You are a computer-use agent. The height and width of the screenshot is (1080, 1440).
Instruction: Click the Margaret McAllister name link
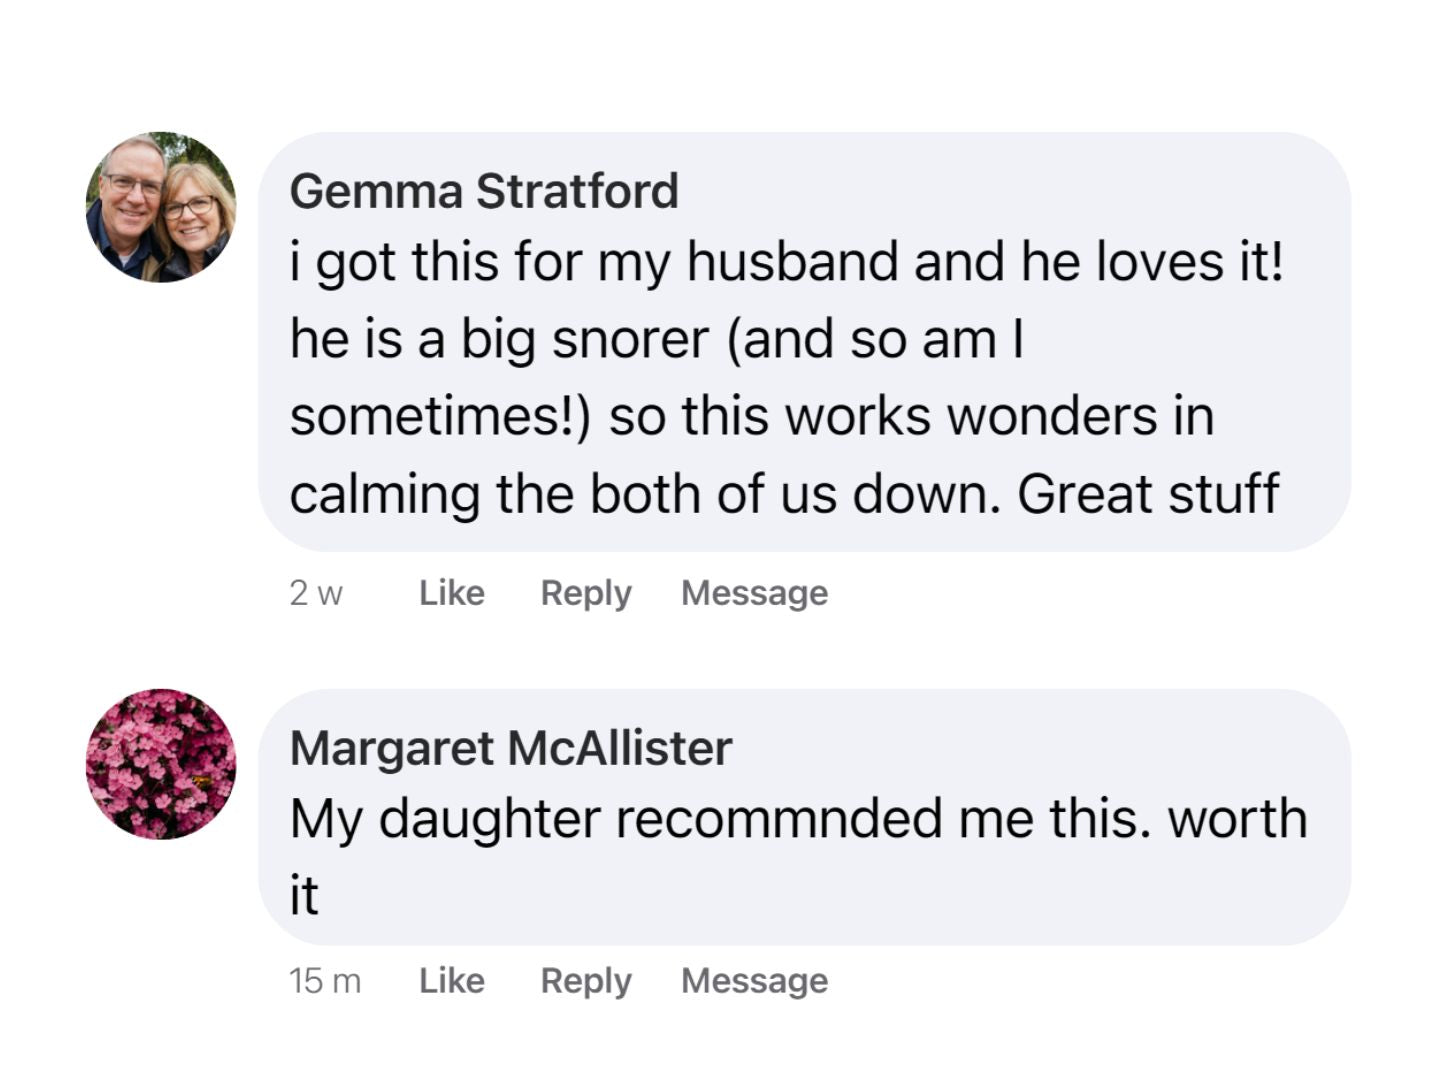[511, 748]
